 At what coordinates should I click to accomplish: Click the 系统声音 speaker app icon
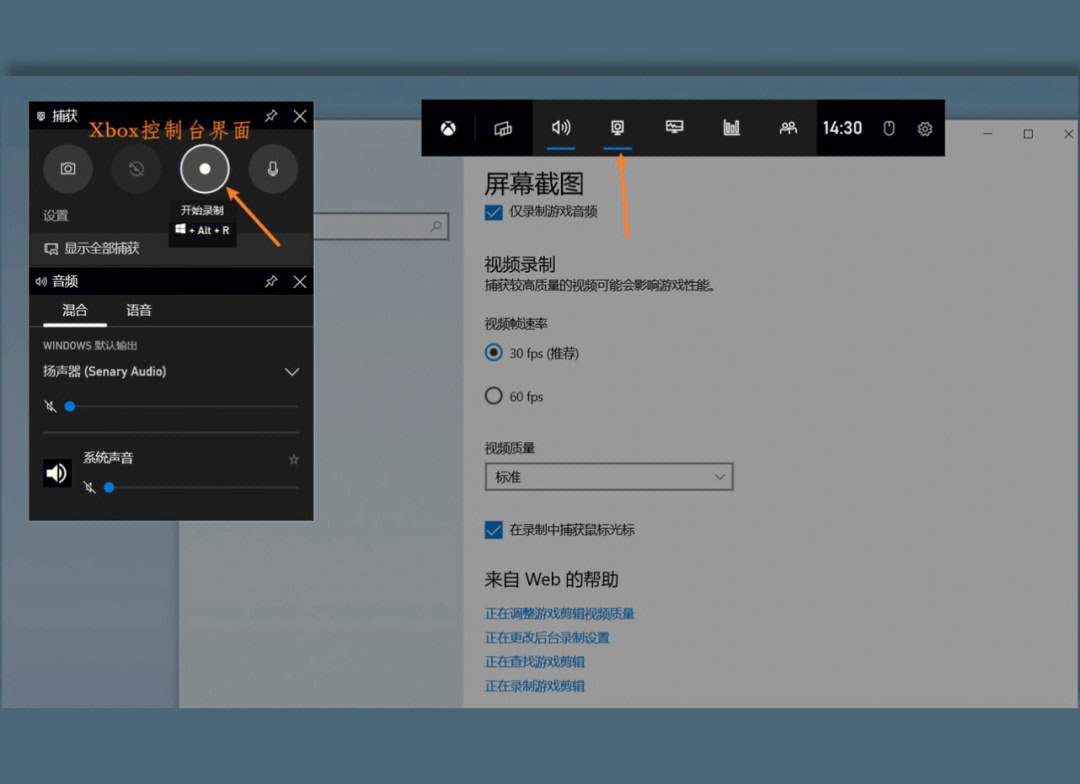point(57,473)
